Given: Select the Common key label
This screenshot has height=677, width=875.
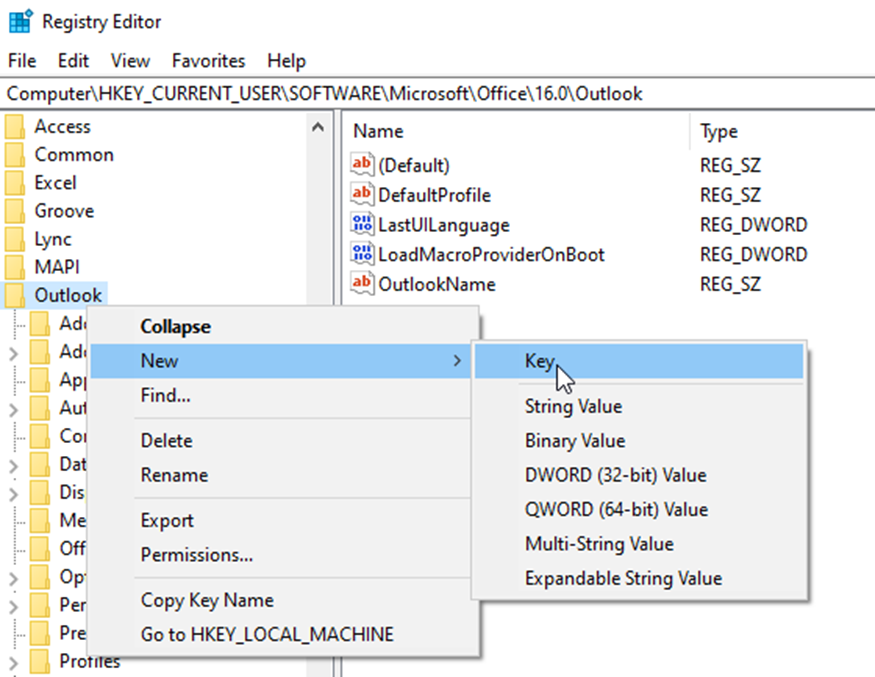Looking at the screenshot, I should (x=74, y=155).
